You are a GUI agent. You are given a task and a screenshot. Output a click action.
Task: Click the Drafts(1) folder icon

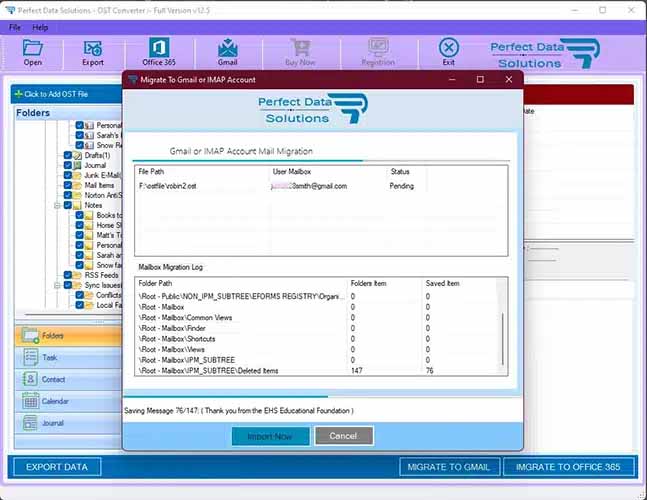(78, 156)
